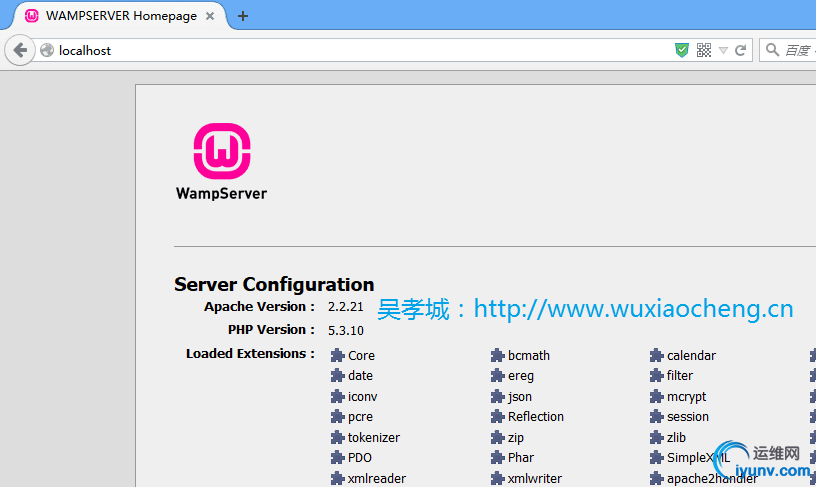Select the xmlwriter extension name

535,478
